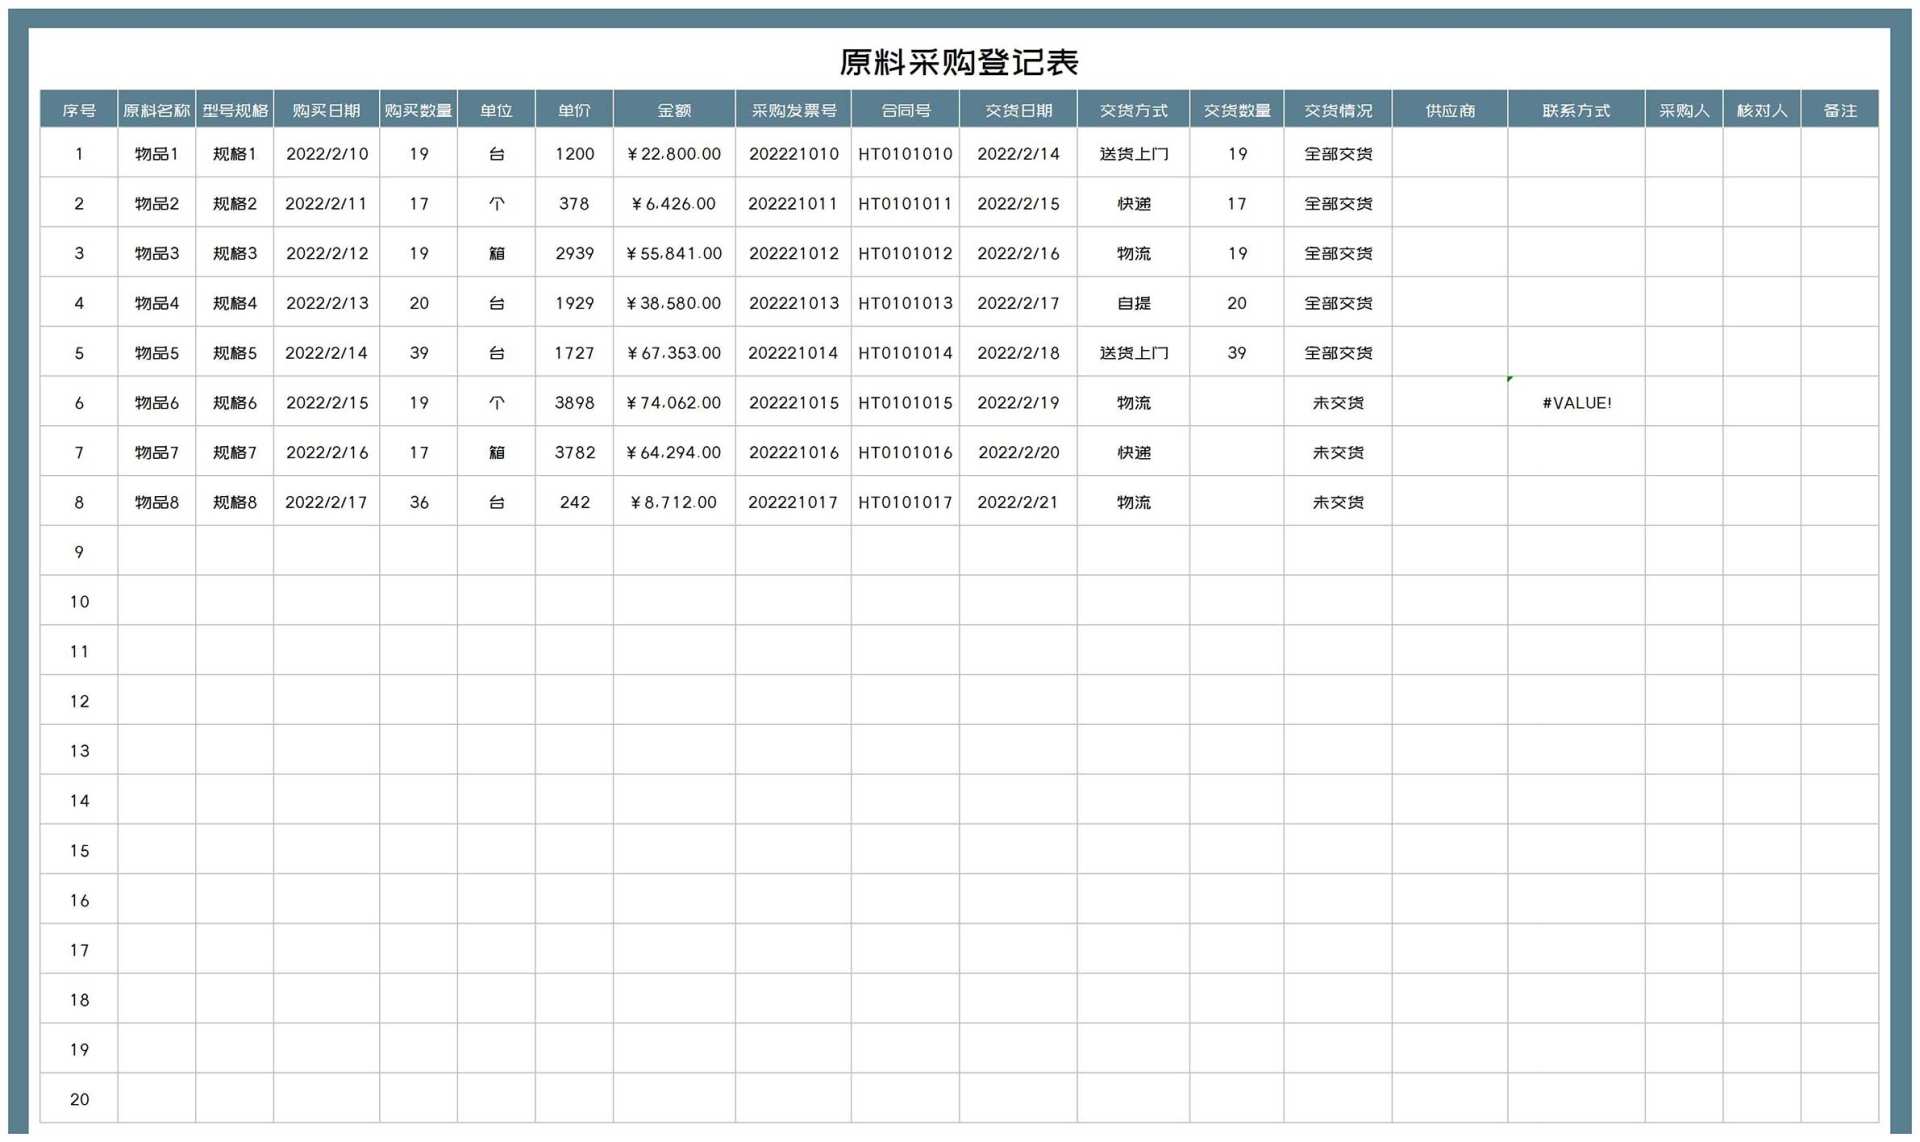Select the invoice number 202221013 cell
The width and height of the screenshot is (1920, 1142).
tap(794, 303)
